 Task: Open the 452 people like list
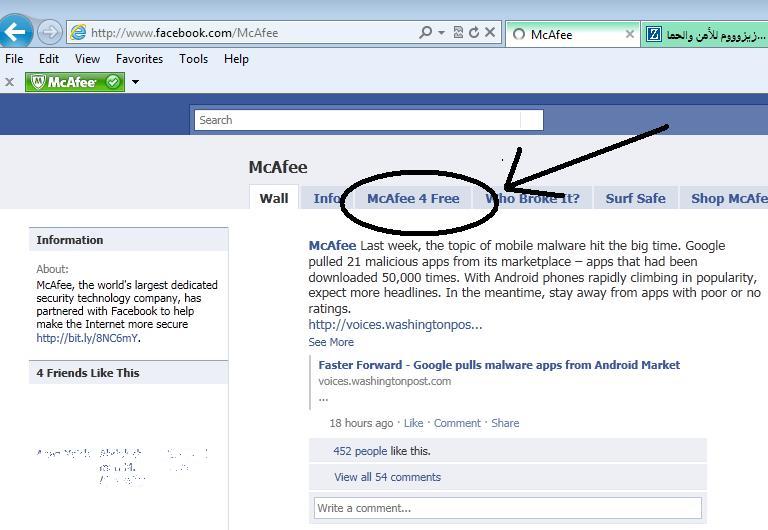360,451
